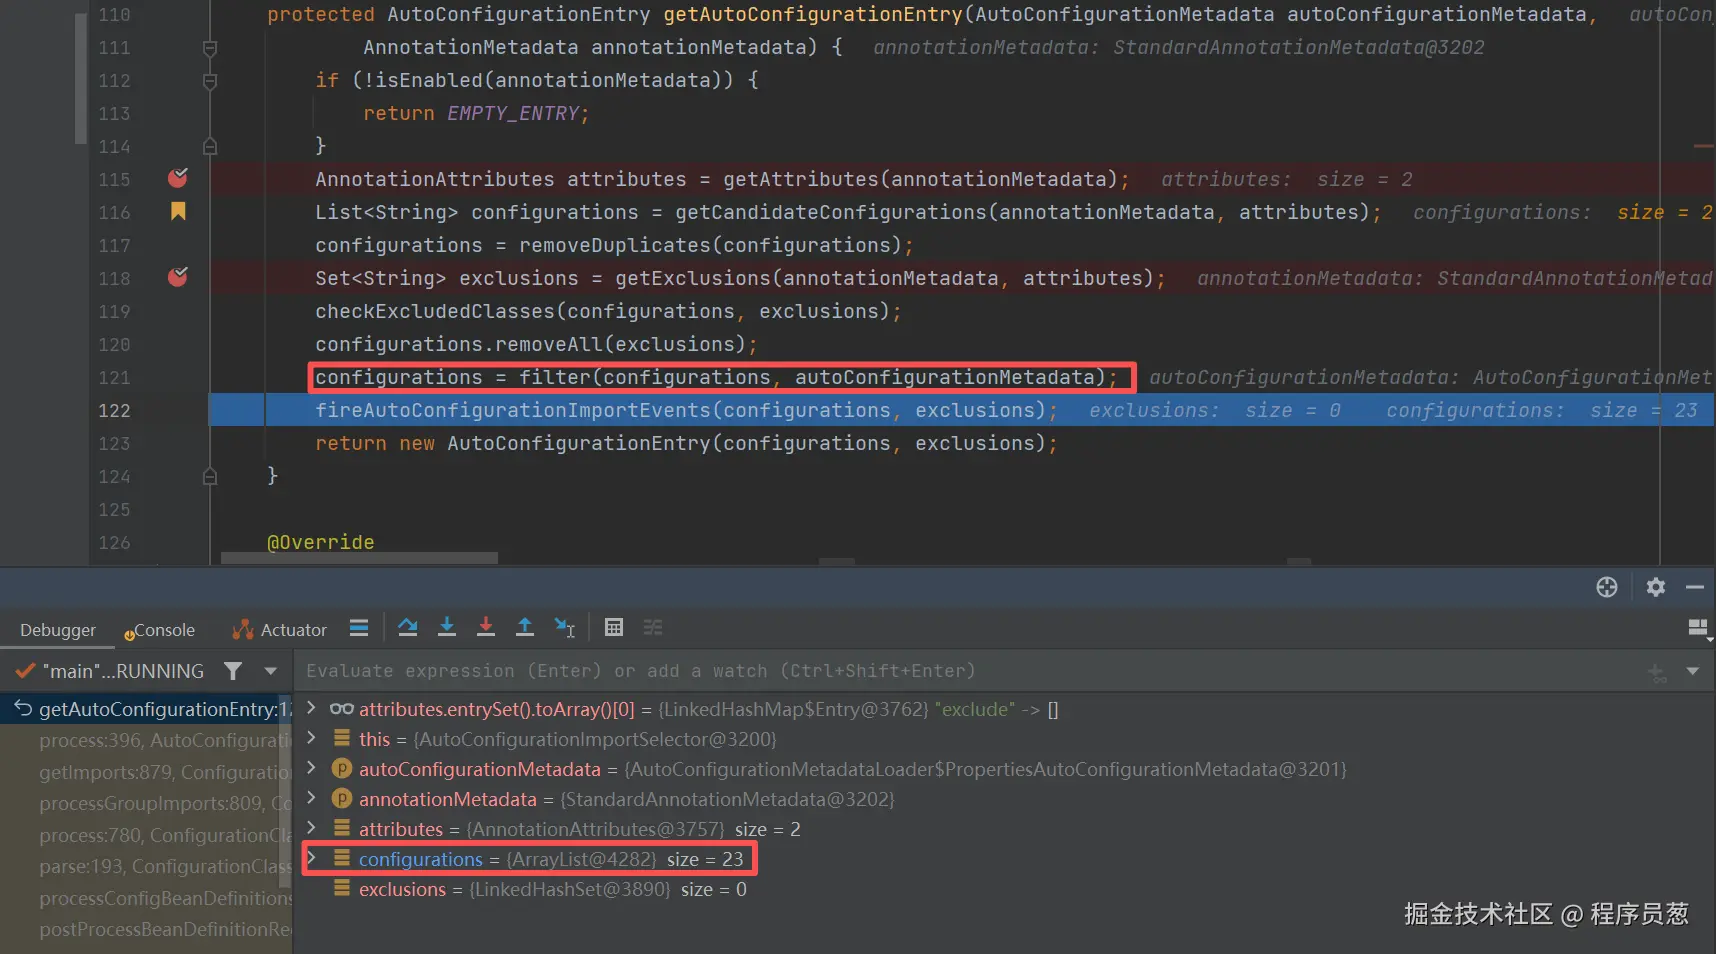Open the Actuator tab
The image size is (1716, 954).
coord(279,630)
